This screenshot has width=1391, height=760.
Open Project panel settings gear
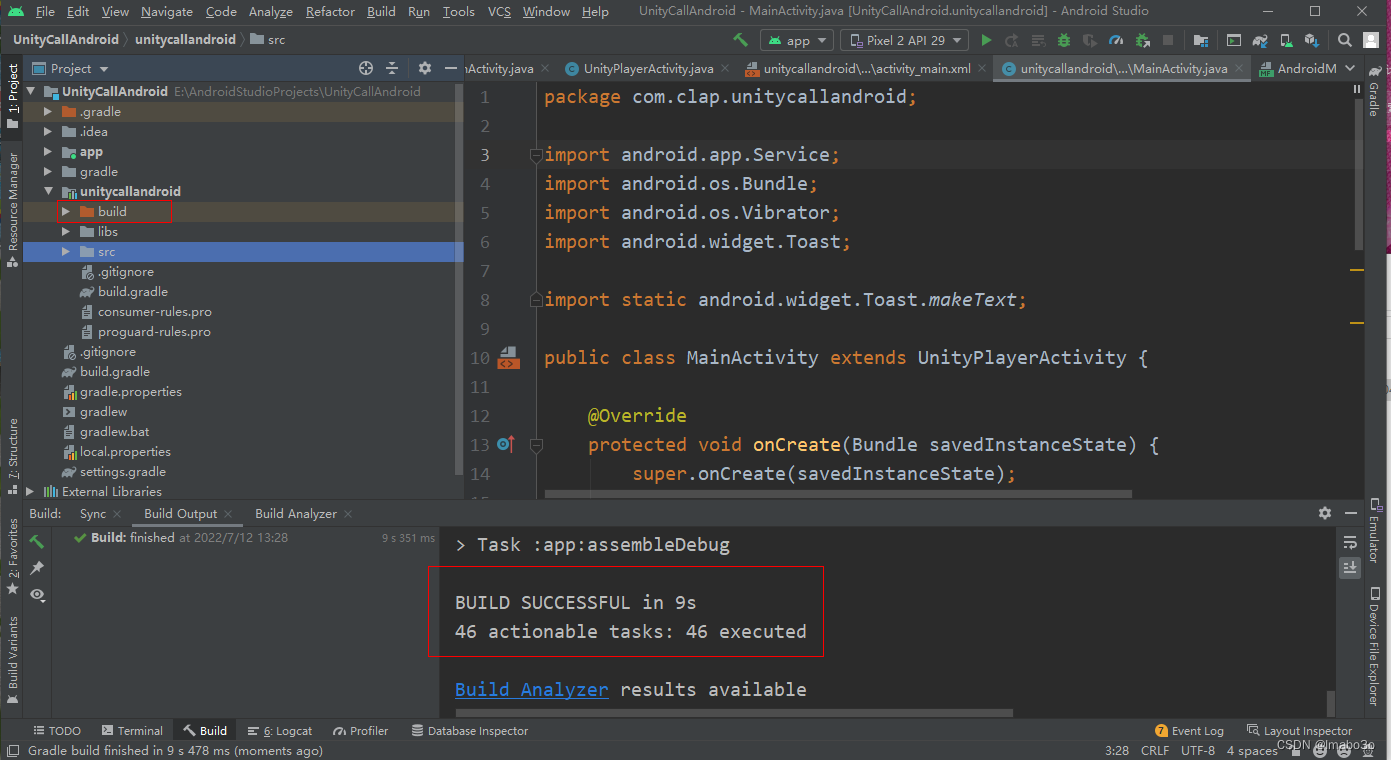coord(425,68)
